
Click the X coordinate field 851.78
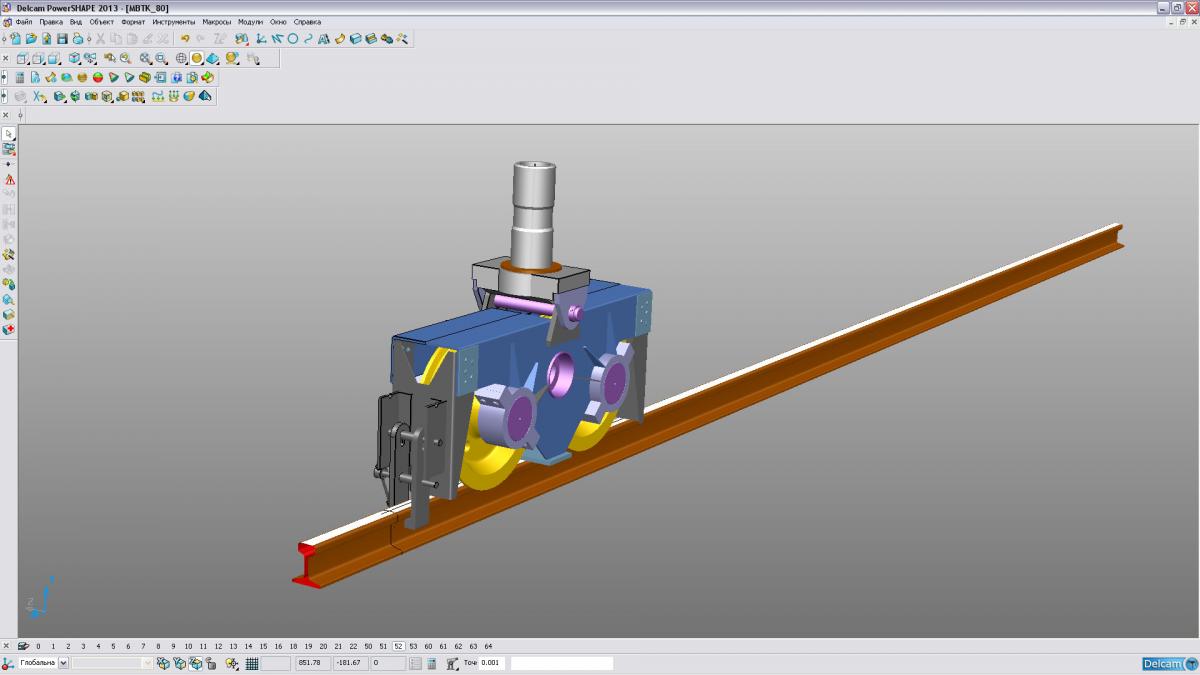pos(311,663)
